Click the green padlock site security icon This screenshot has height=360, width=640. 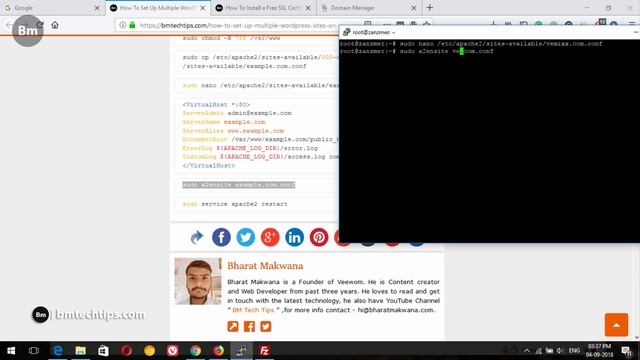(x=132, y=25)
